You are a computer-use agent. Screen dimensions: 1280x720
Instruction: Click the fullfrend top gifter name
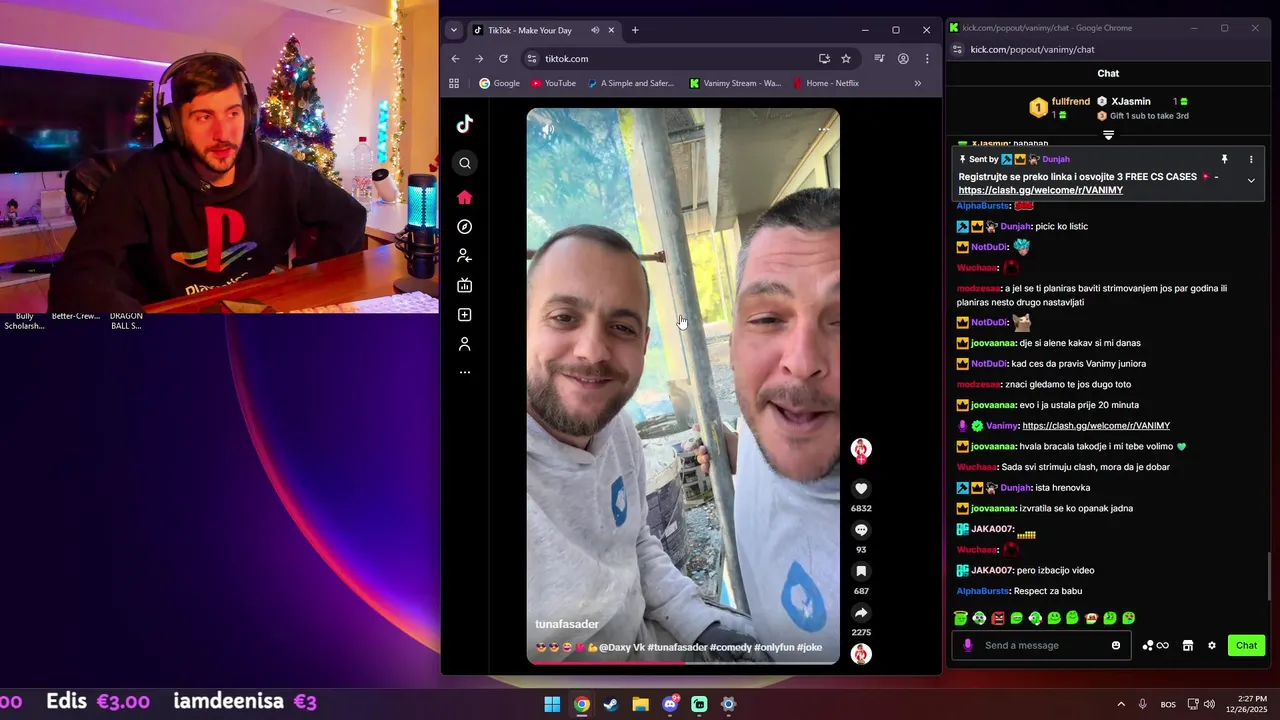1071,102
